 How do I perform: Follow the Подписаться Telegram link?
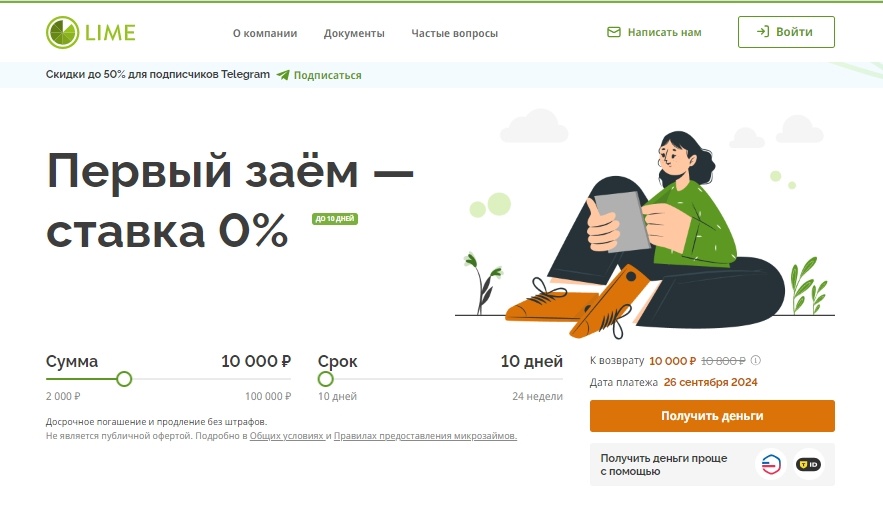pyautogui.click(x=328, y=75)
